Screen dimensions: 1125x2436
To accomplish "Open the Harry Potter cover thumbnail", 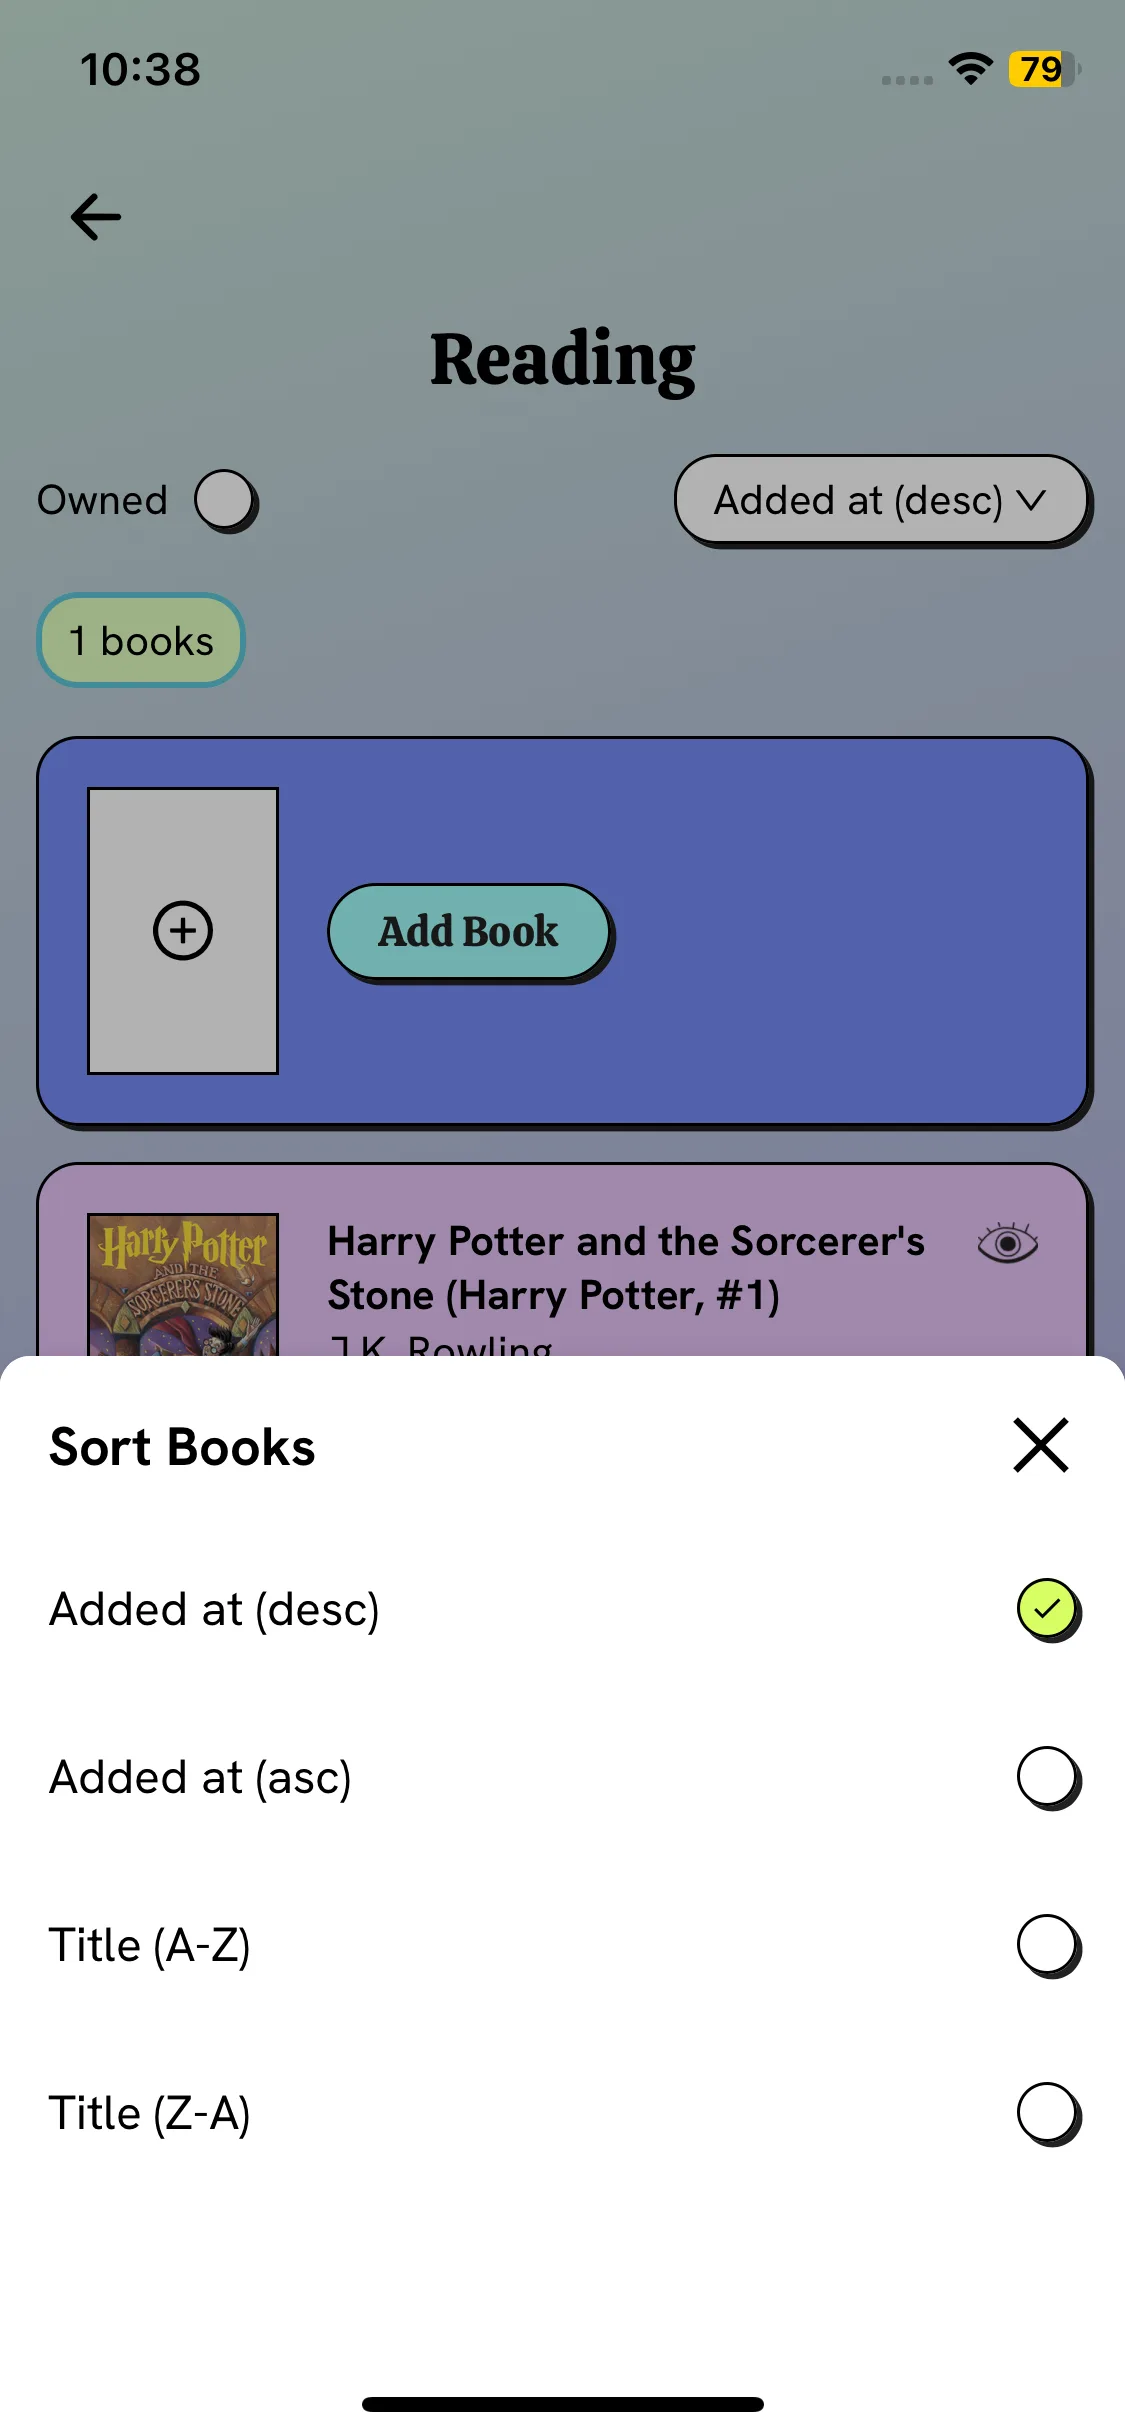I will [x=183, y=1285].
